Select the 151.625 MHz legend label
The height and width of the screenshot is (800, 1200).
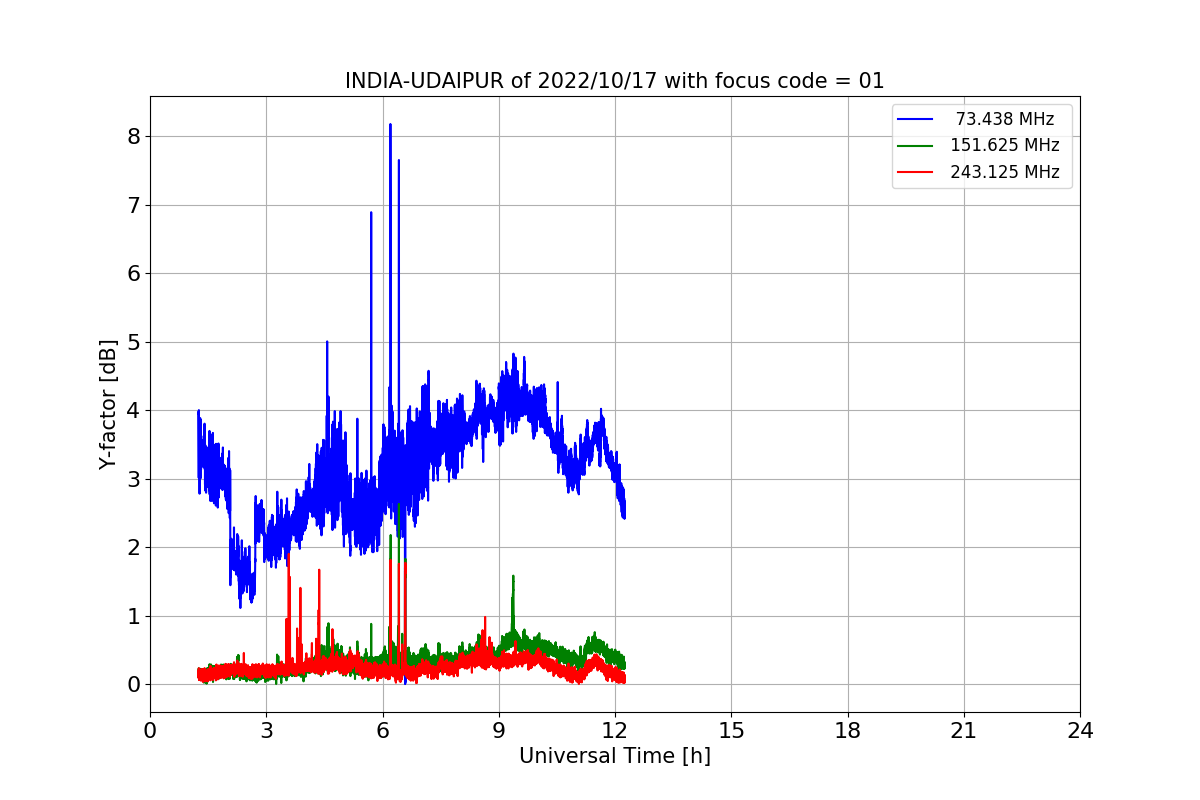pos(1004,145)
